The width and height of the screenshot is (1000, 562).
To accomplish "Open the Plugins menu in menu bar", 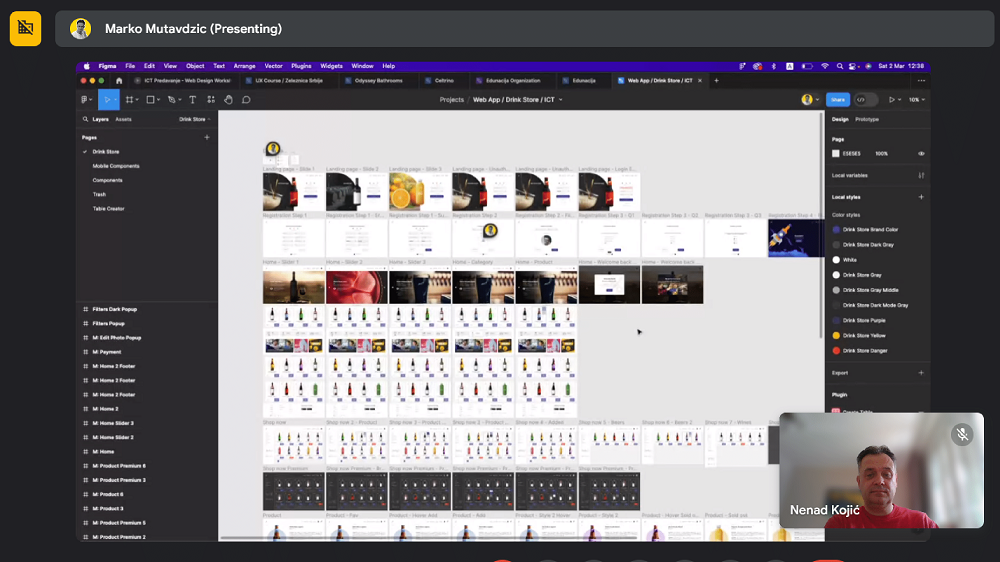I will click(301, 66).
